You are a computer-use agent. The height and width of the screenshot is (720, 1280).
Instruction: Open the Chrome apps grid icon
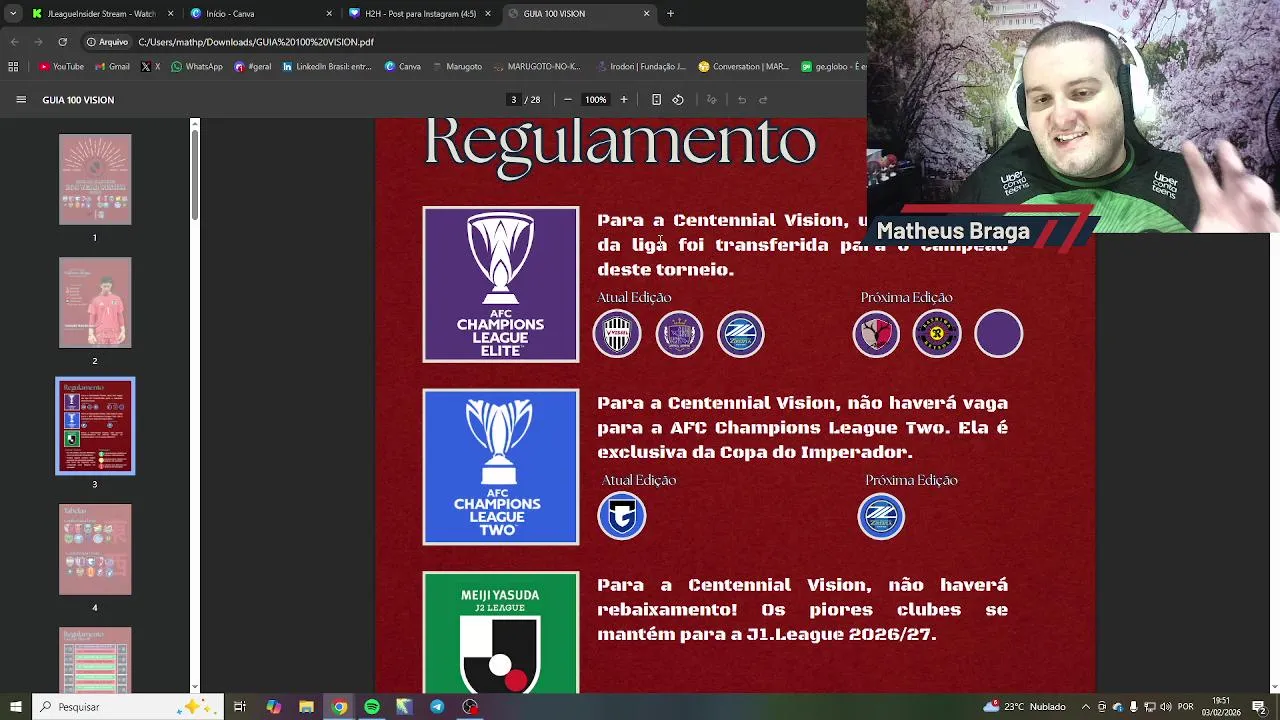point(13,67)
